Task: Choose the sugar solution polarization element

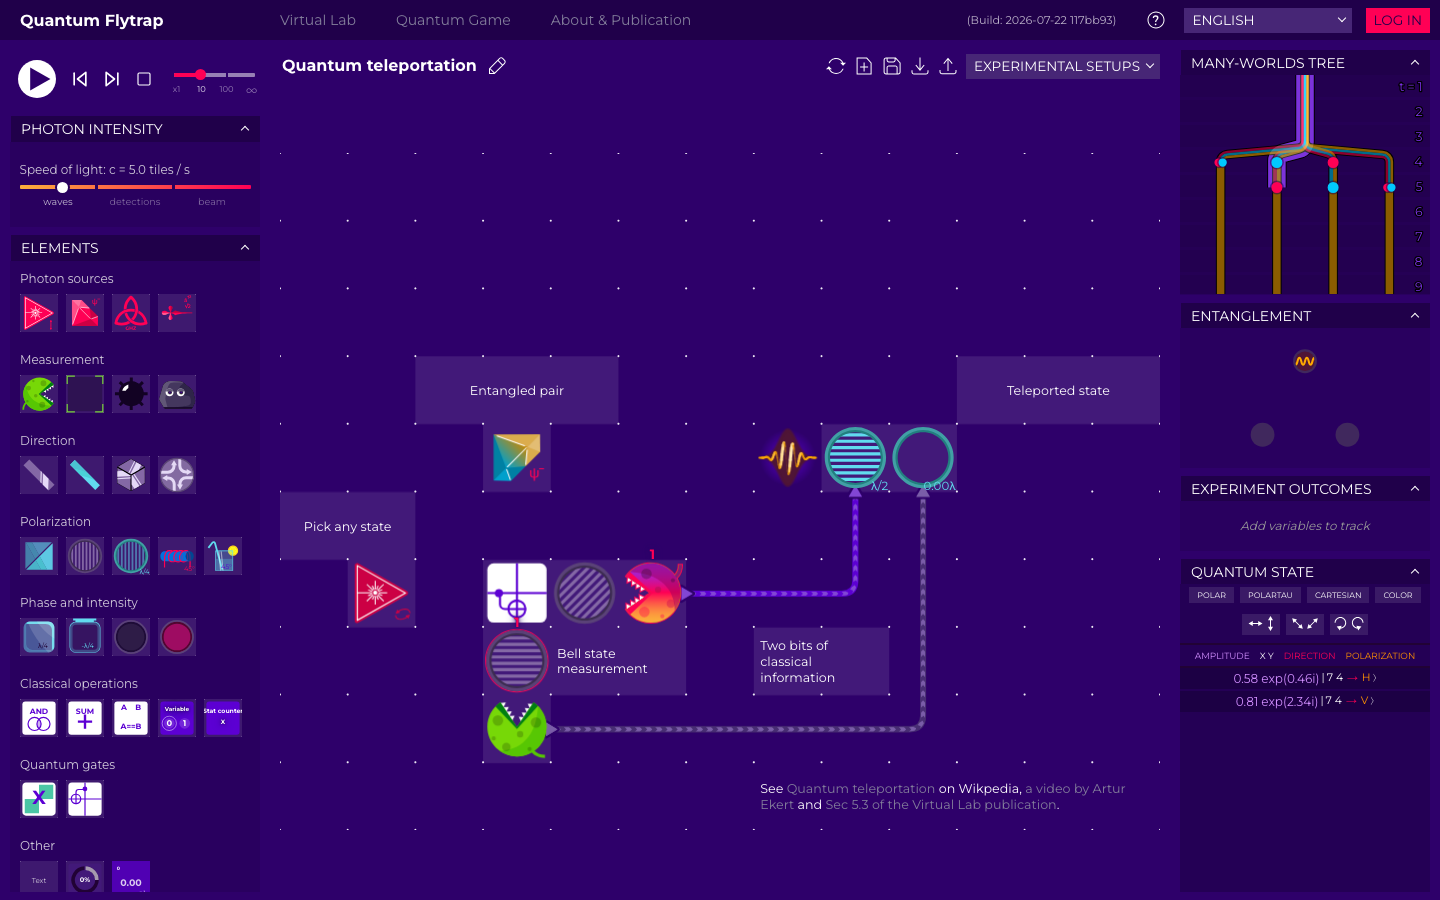Action: (223, 556)
